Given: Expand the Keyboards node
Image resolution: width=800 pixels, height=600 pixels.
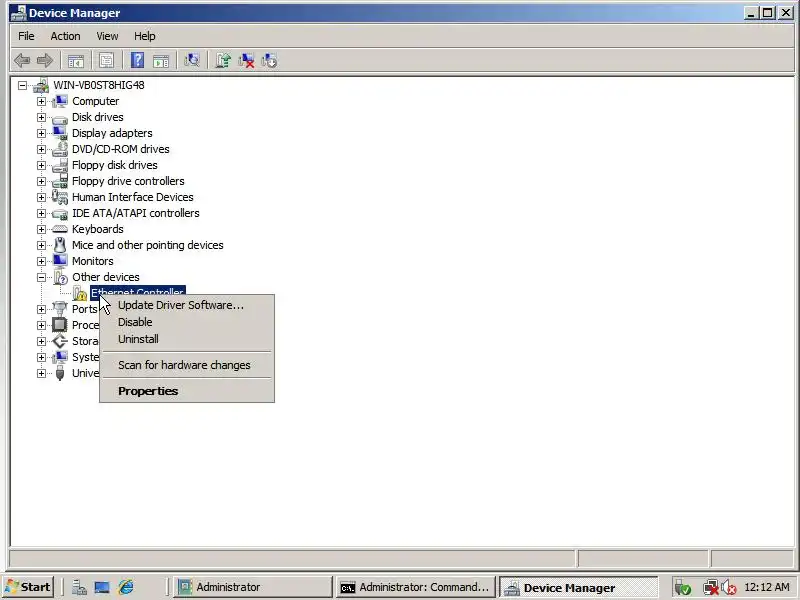Looking at the screenshot, I should coord(41,229).
